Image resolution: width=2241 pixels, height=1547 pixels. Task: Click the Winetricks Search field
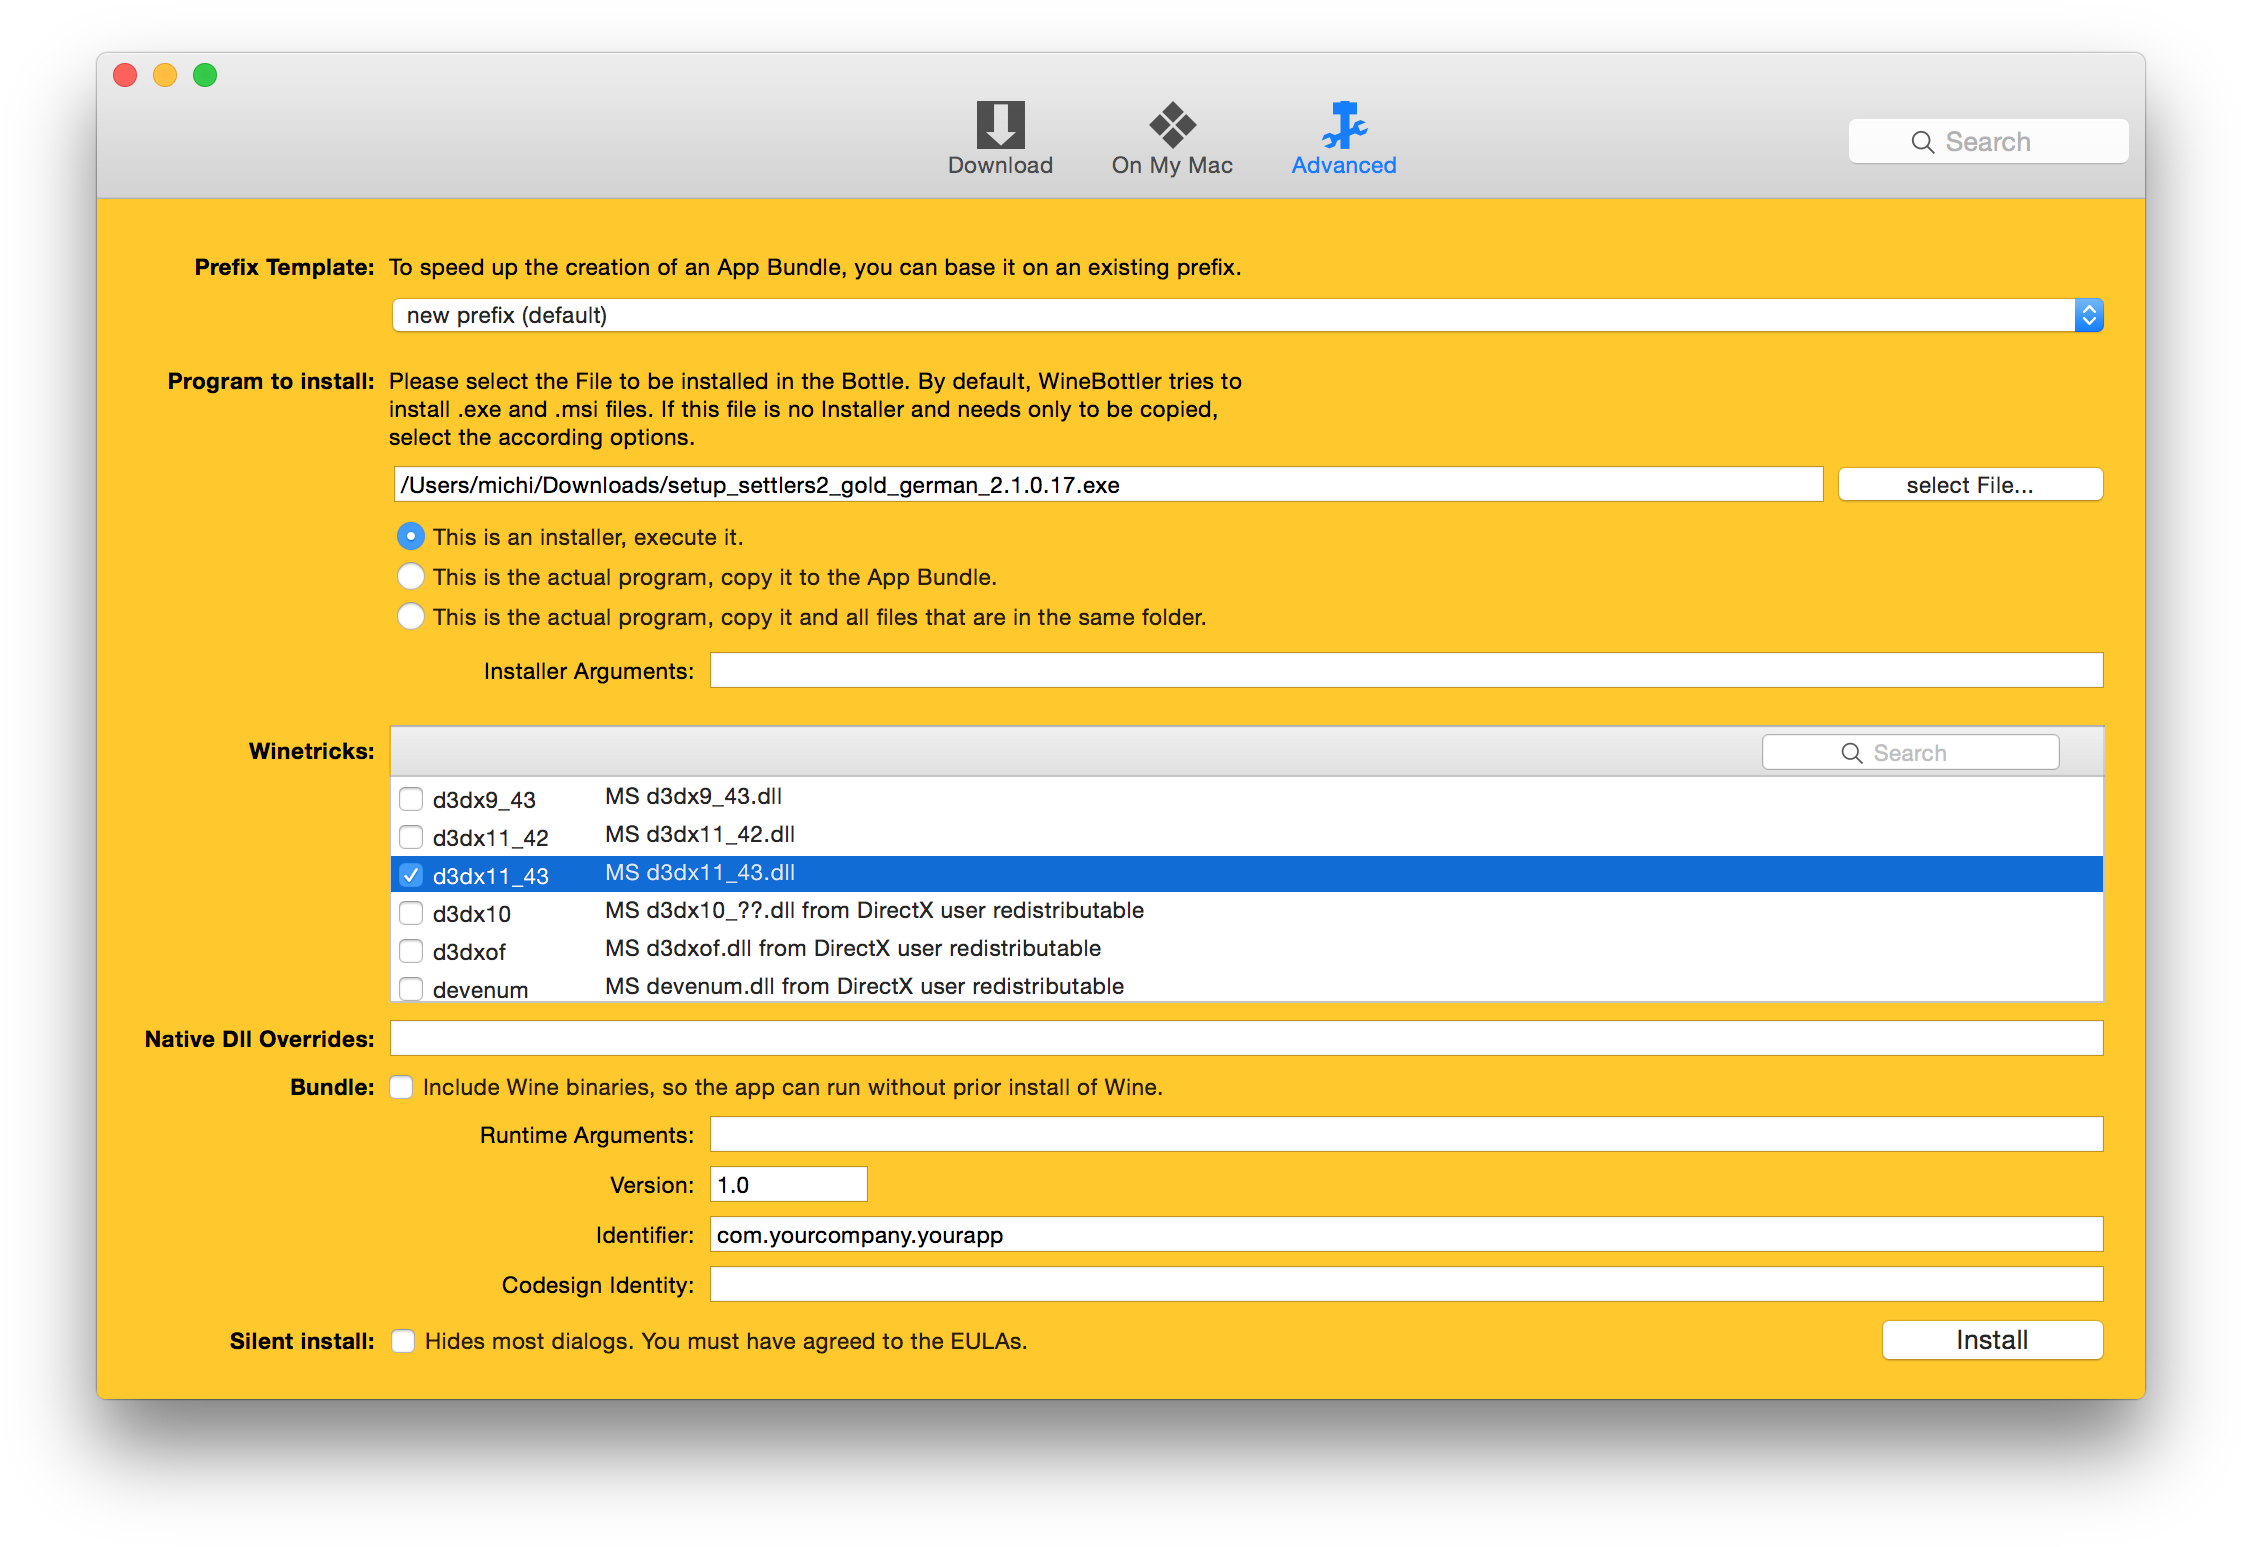coord(1910,753)
